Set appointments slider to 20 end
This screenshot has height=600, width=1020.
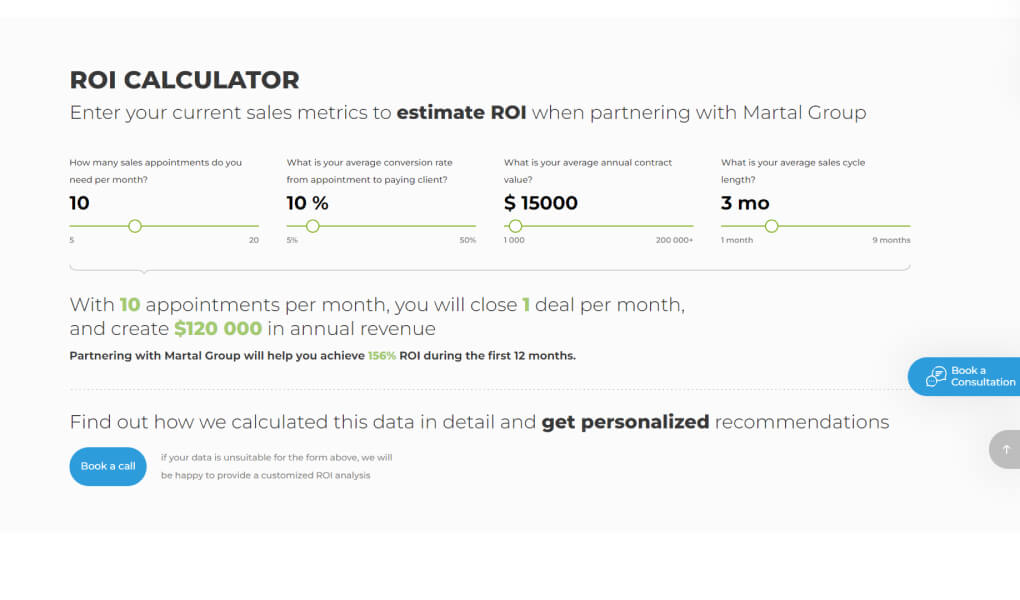(258, 226)
